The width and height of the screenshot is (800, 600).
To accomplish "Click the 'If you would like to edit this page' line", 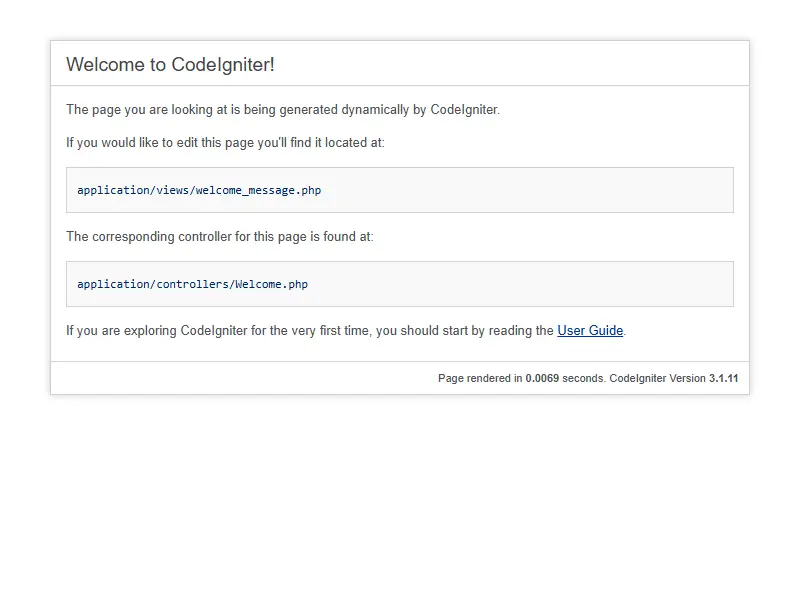I will click(x=225, y=142).
